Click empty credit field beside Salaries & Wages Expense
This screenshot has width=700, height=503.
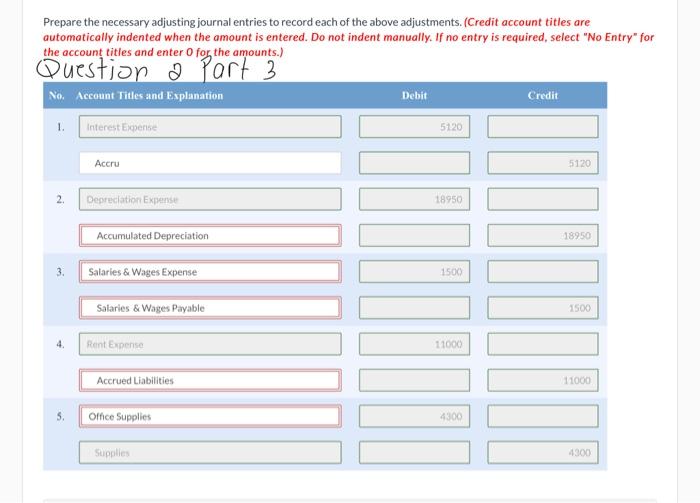pyautogui.click(x=543, y=271)
